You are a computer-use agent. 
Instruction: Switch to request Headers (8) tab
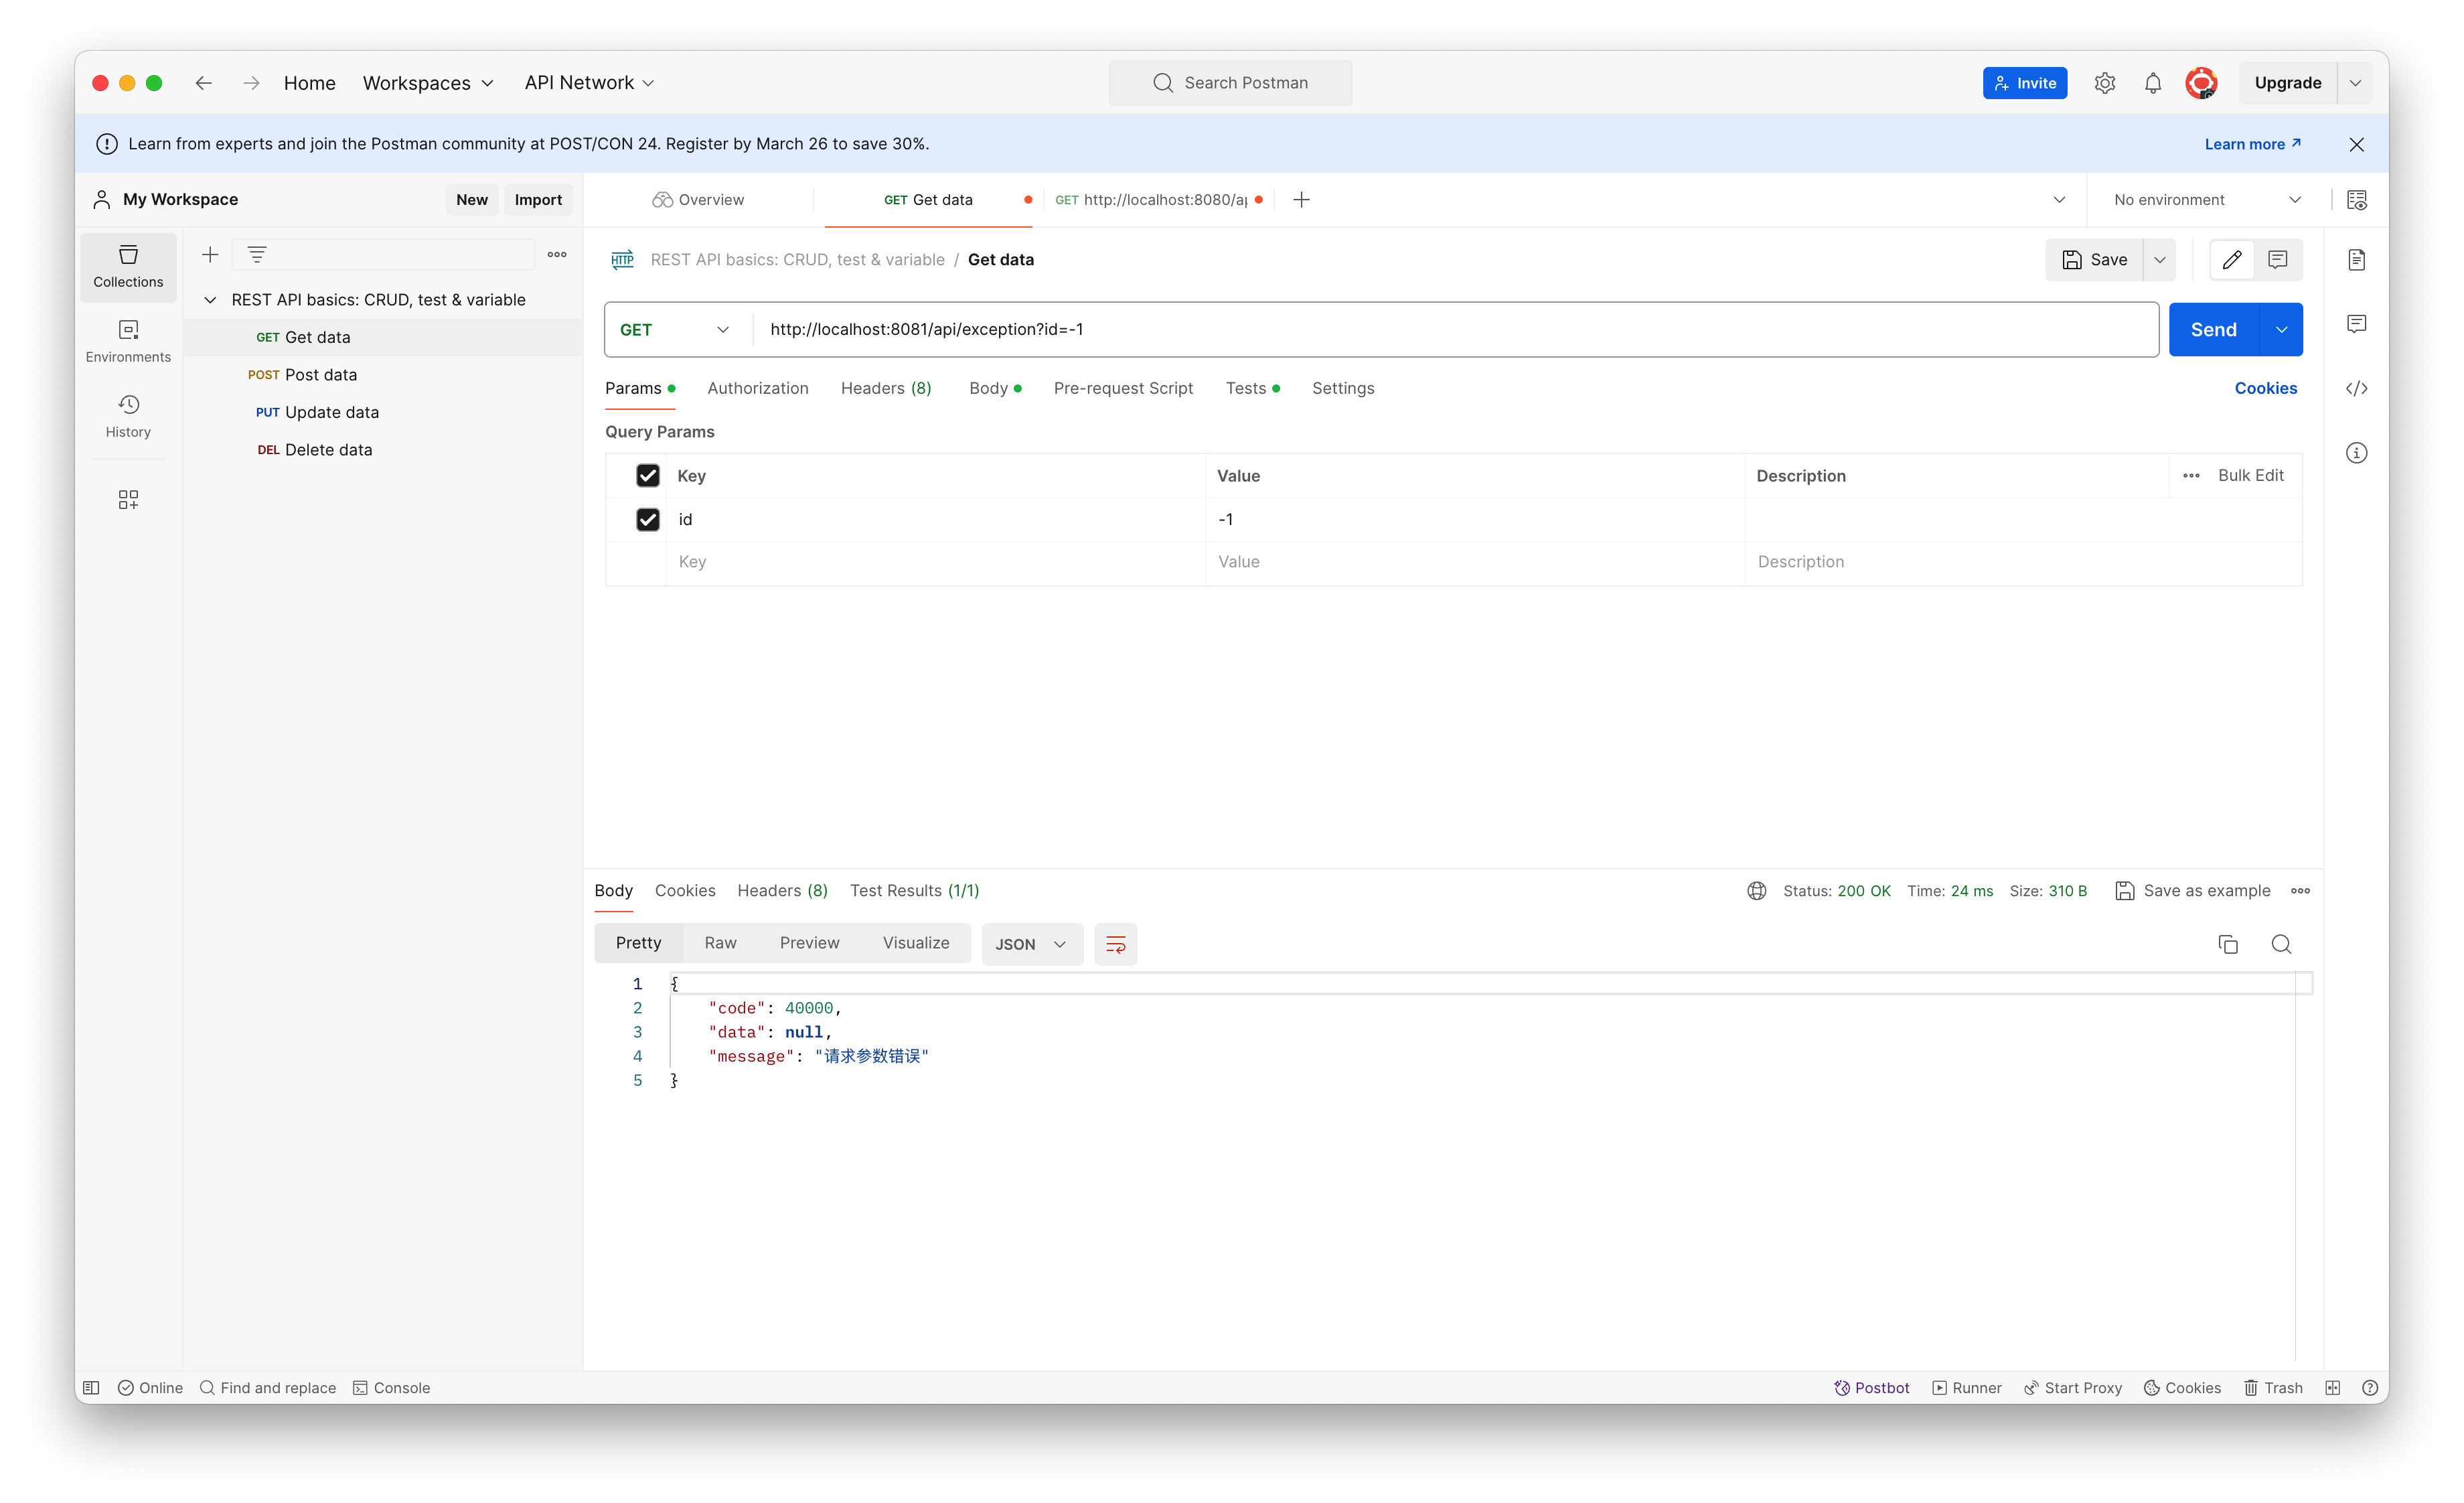(x=886, y=388)
